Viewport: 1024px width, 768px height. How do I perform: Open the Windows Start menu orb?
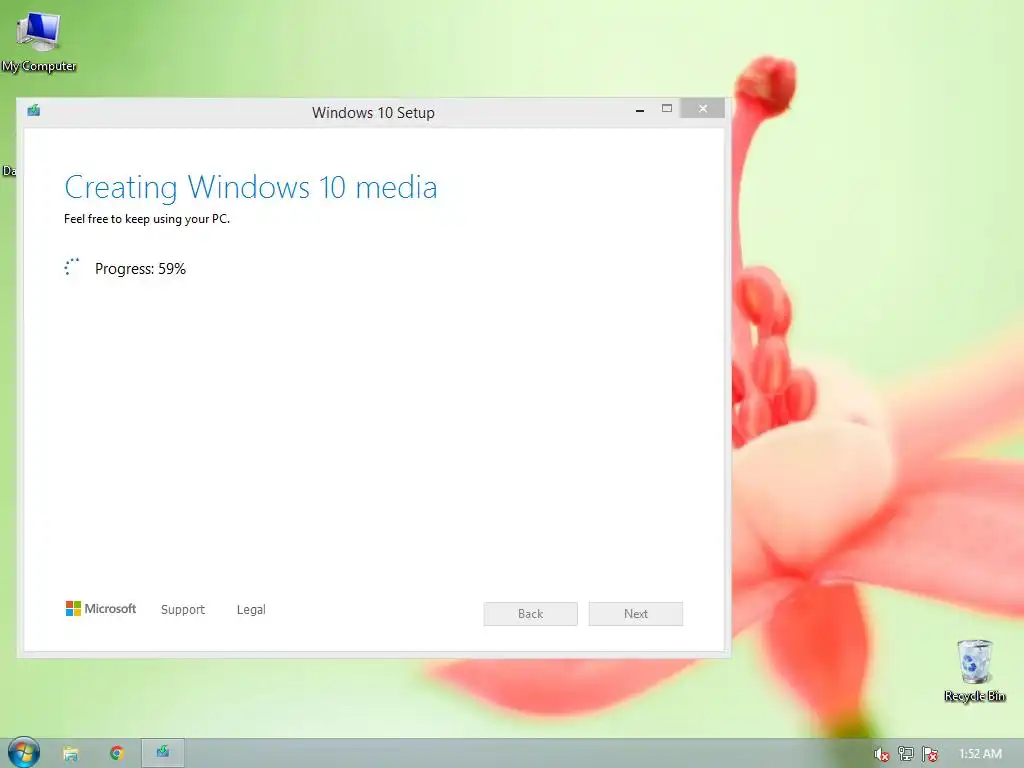point(24,752)
